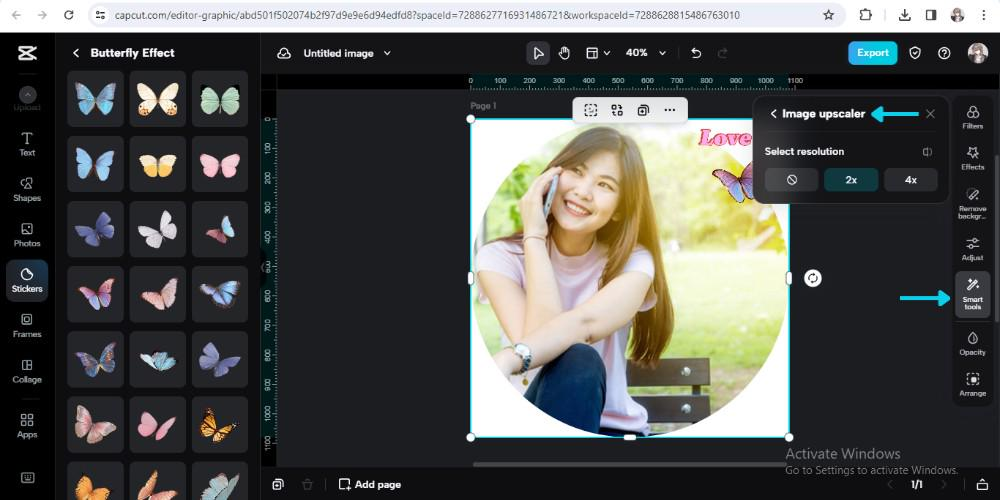Viewport: 1000px width, 500px height.
Task: Open the Effects tool
Action: [x=973, y=158]
